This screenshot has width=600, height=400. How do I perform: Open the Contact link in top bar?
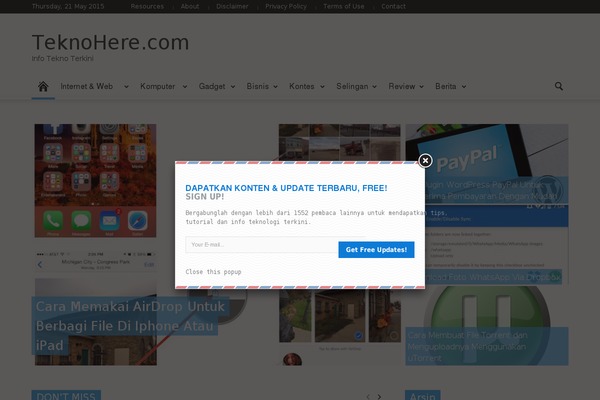(x=393, y=7)
